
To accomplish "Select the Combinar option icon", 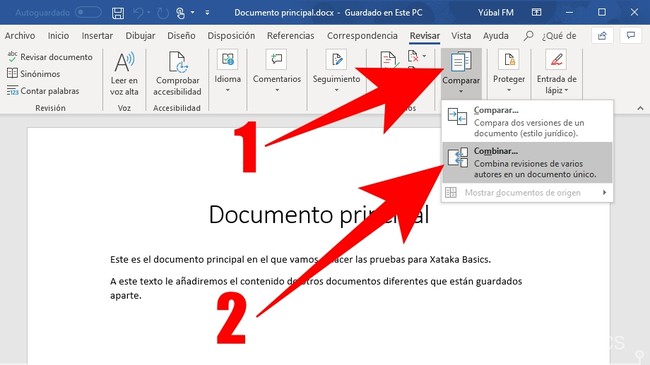I will [x=458, y=158].
